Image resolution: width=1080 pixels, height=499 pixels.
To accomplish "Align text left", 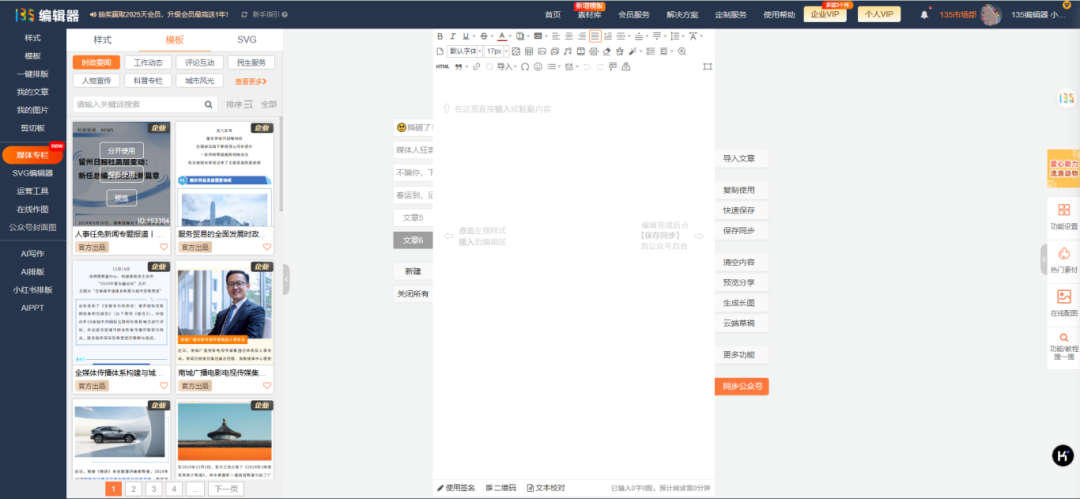I will tap(556, 36).
